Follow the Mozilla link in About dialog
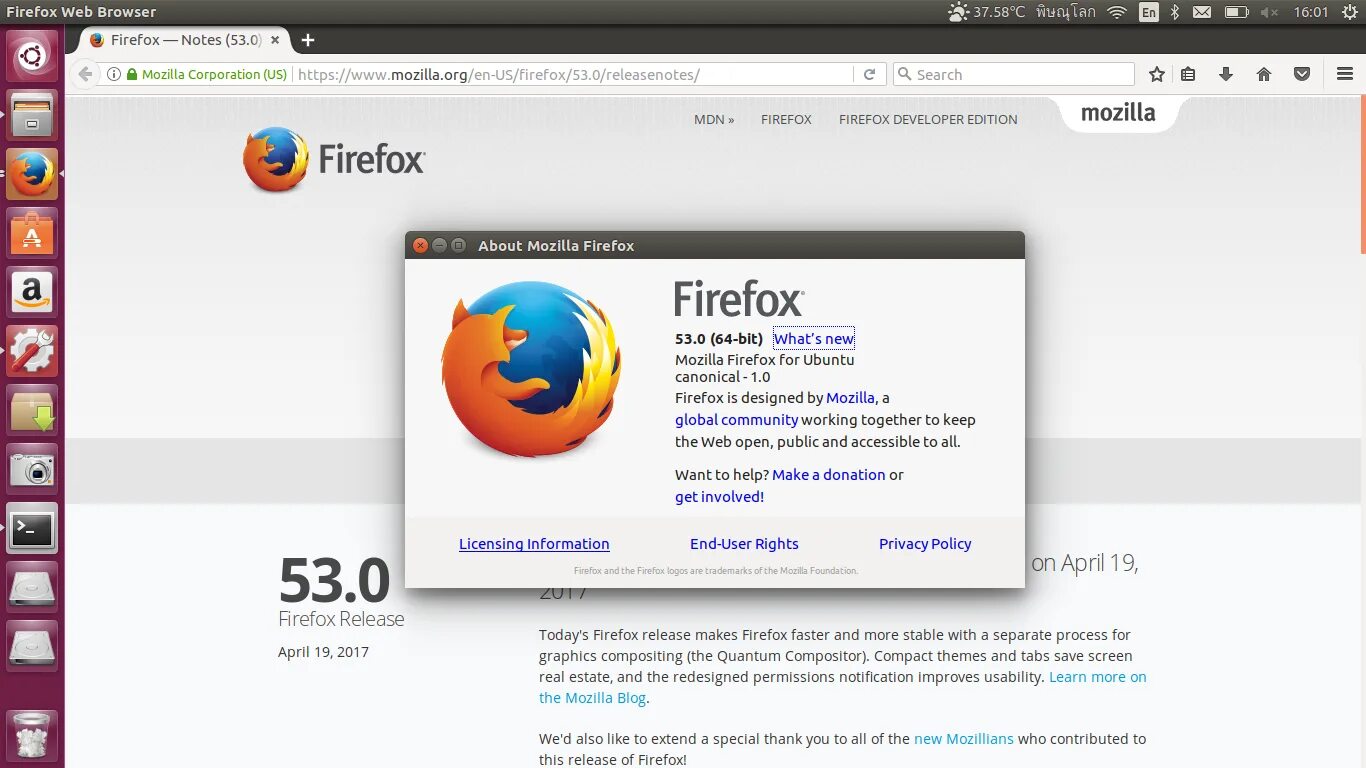This screenshot has width=1366, height=768. (850, 398)
